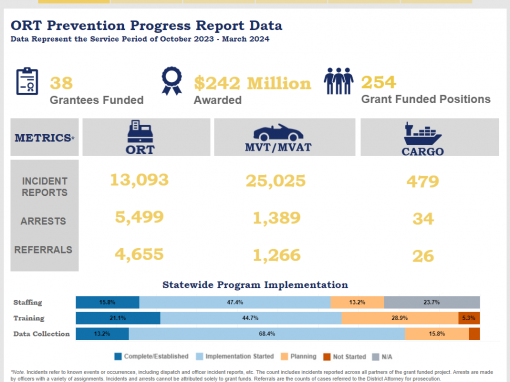
Task: Click the first yellow tab at top
Action: click(x=74, y=2)
